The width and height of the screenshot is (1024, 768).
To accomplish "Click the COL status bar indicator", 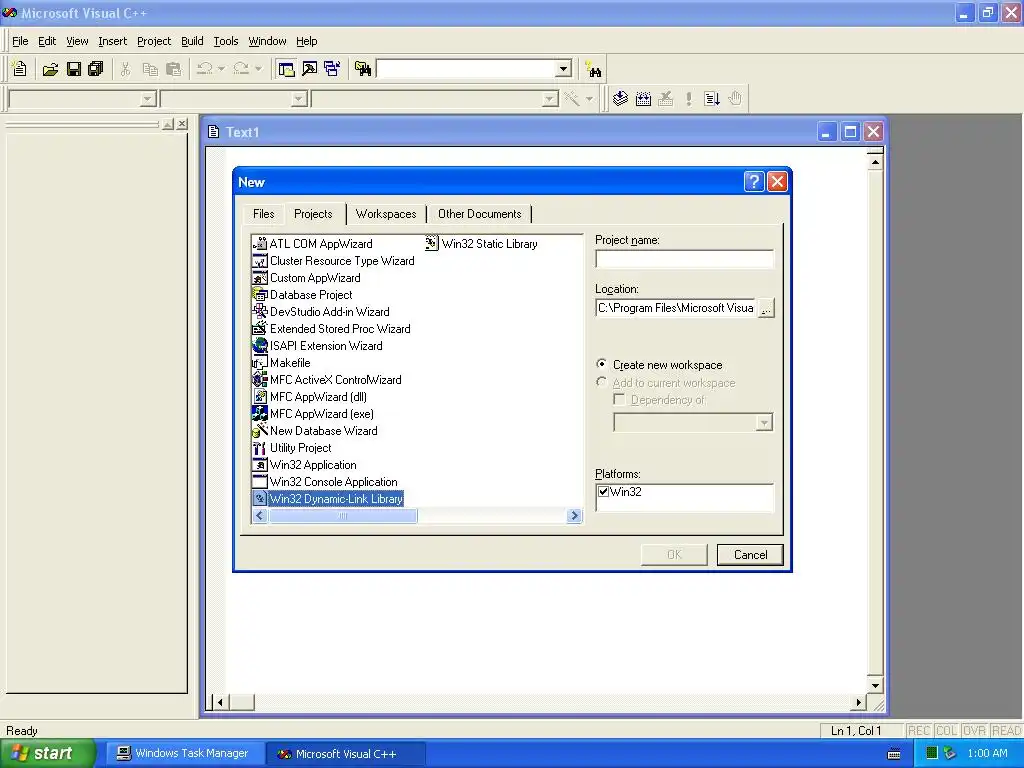I will click(x=946, y=731).
